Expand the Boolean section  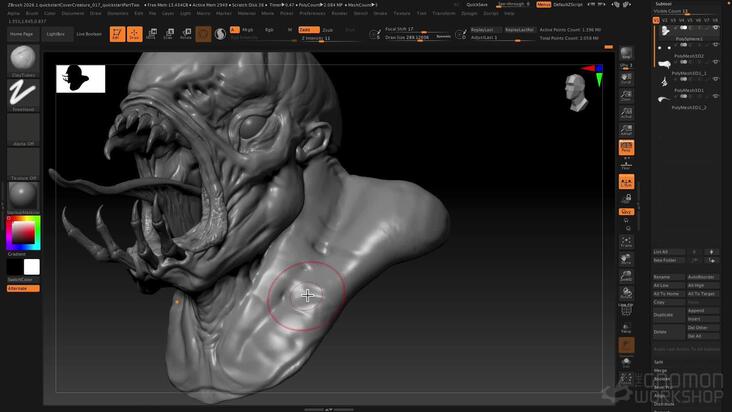pyautogui.click(x=662, y=379)
